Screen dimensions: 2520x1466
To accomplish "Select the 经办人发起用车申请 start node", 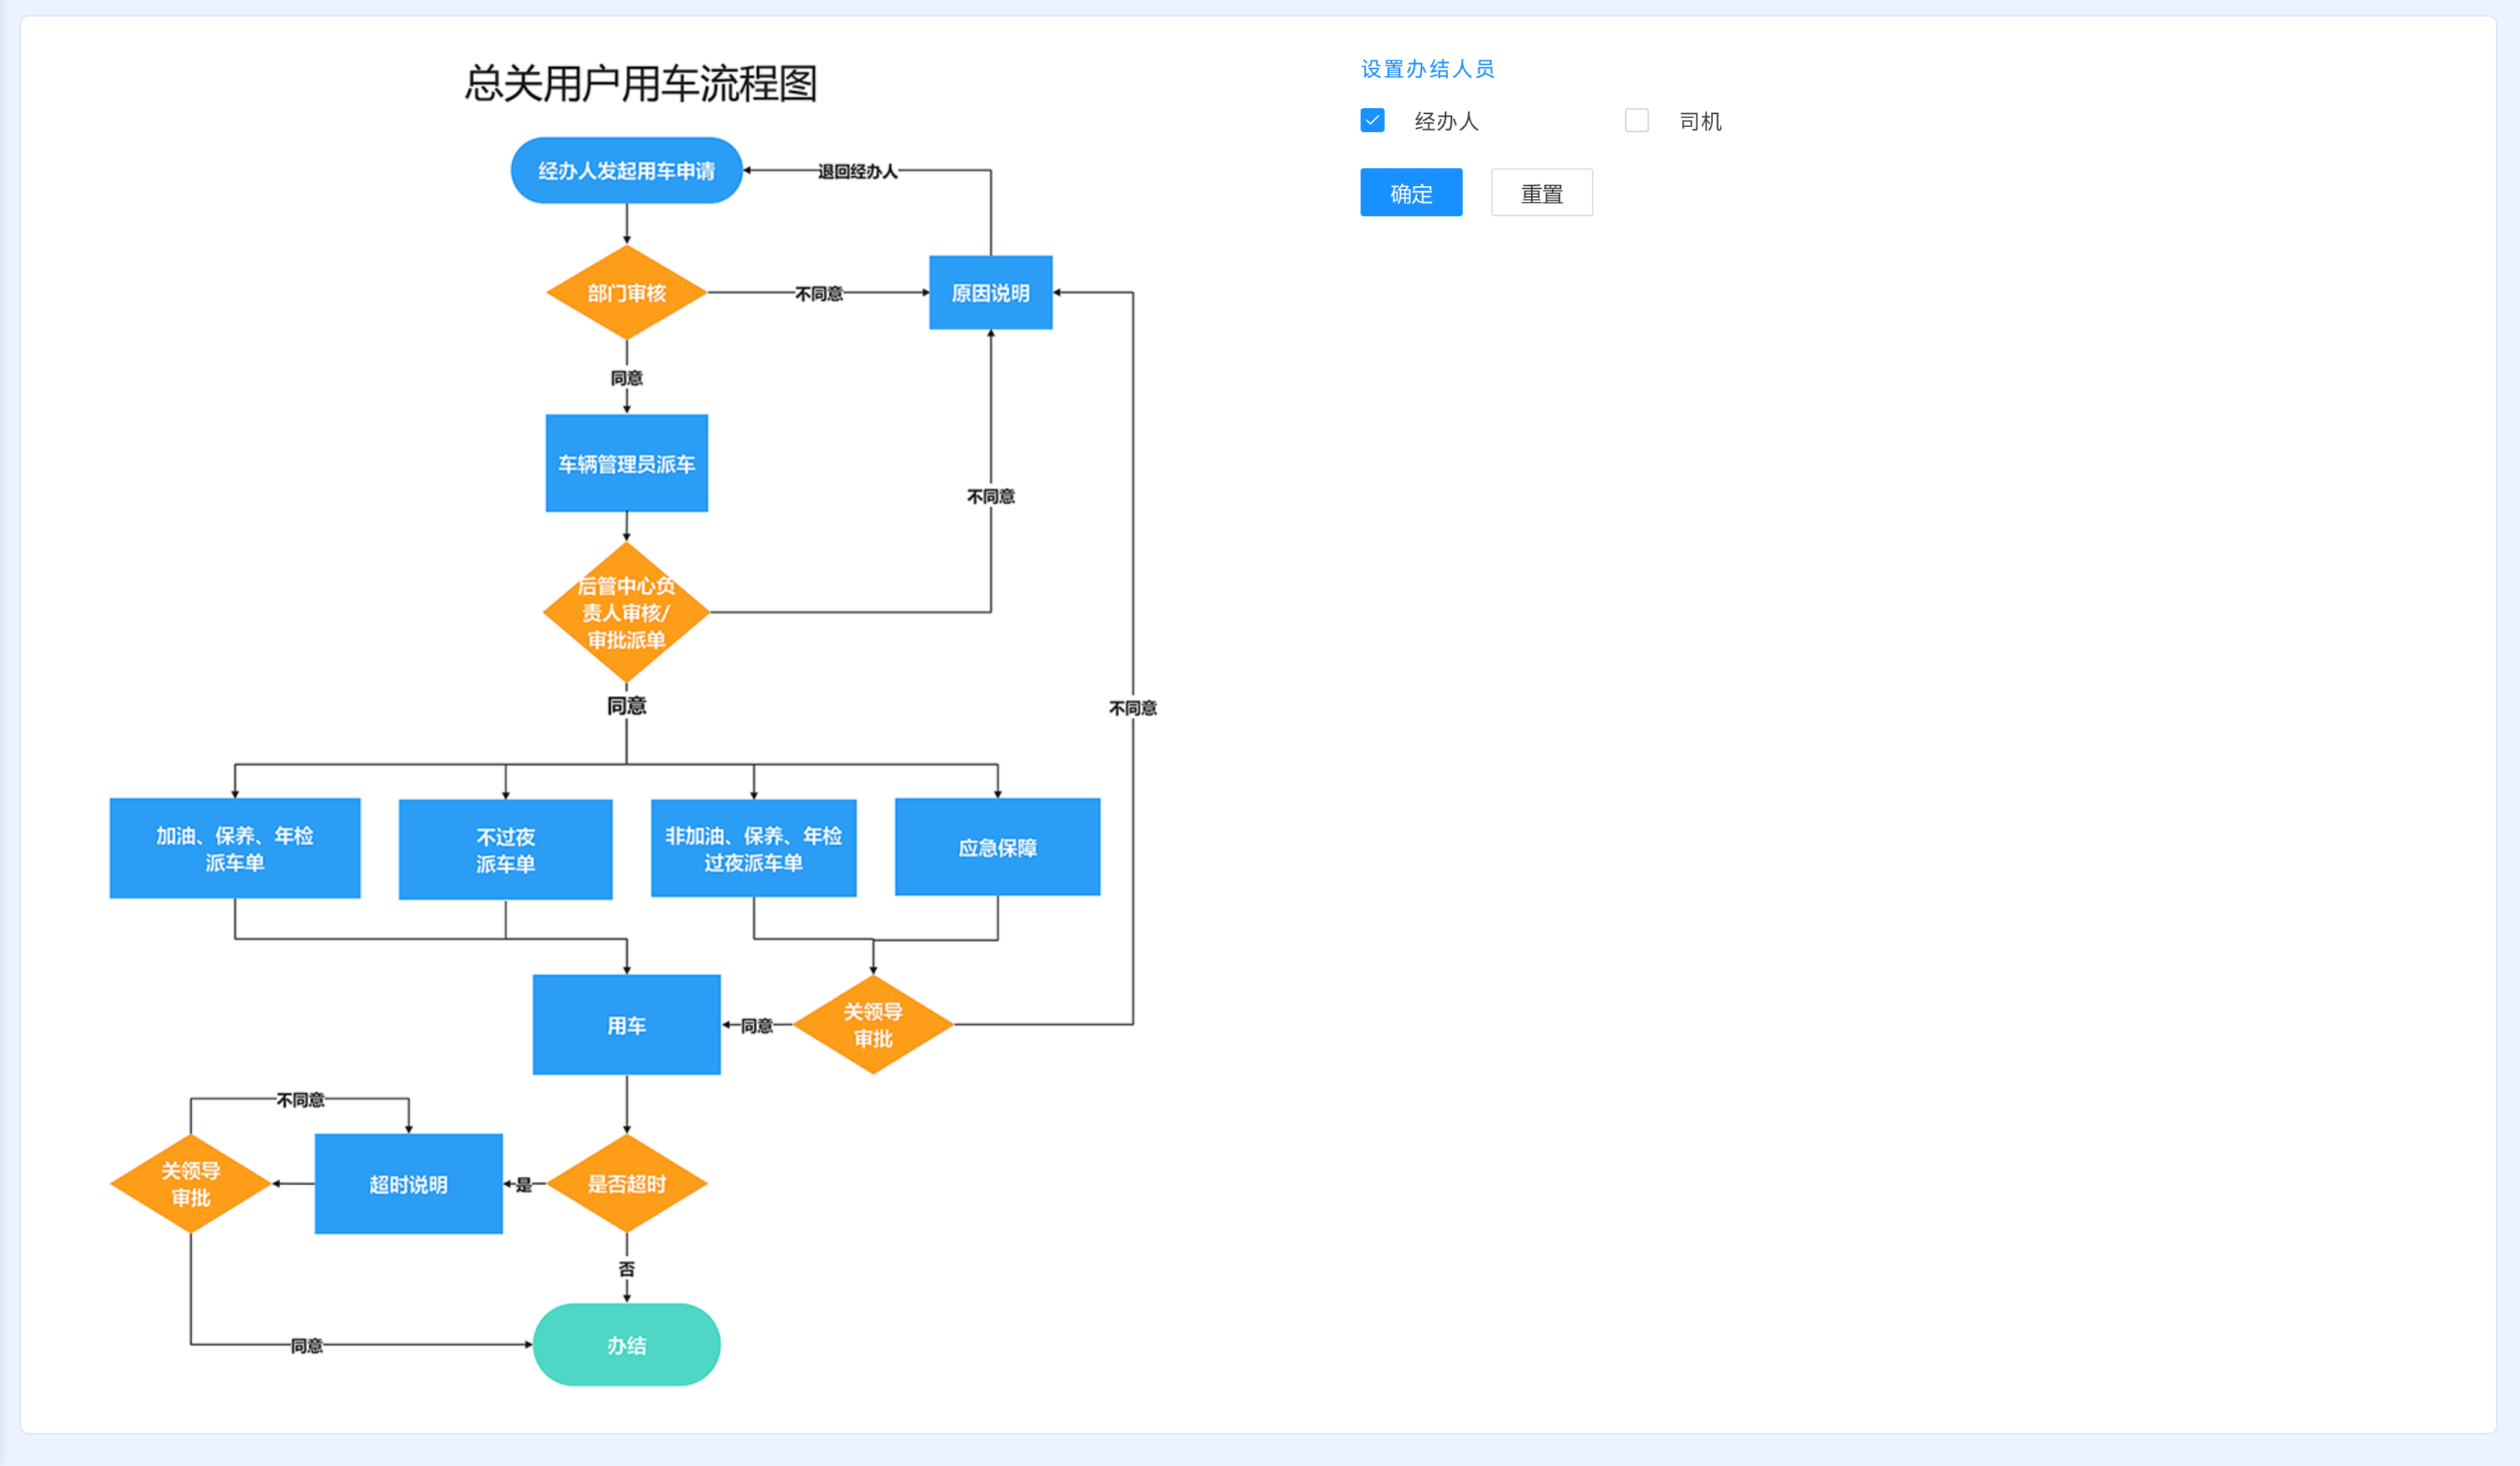I will (x=626, y=171).
